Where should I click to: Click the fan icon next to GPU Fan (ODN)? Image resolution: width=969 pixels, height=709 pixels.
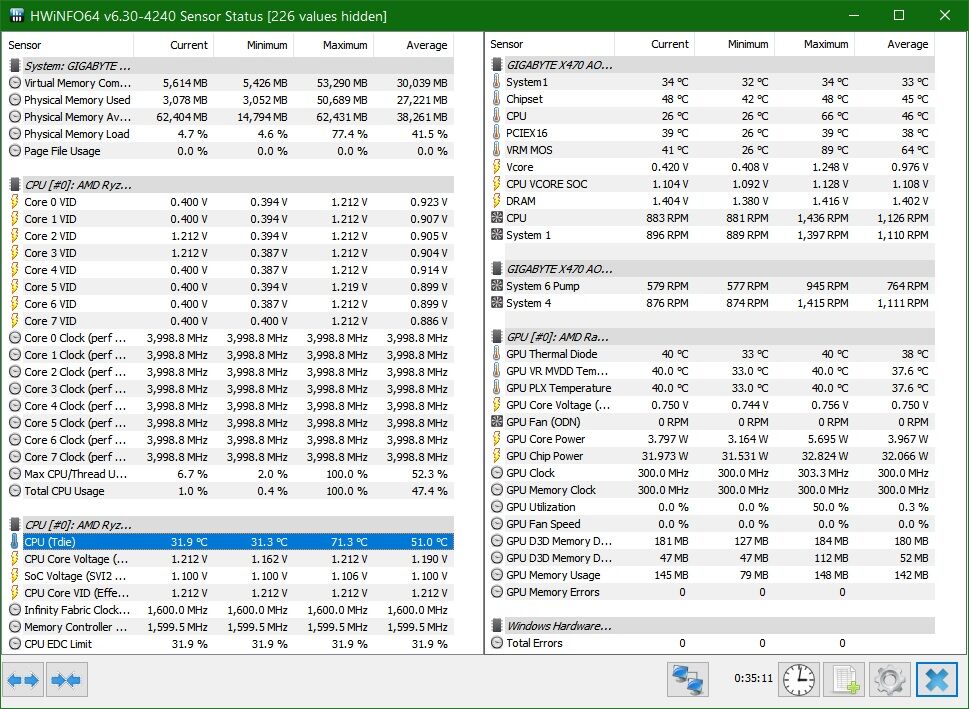pyautogui.click(x=496, y=422)
